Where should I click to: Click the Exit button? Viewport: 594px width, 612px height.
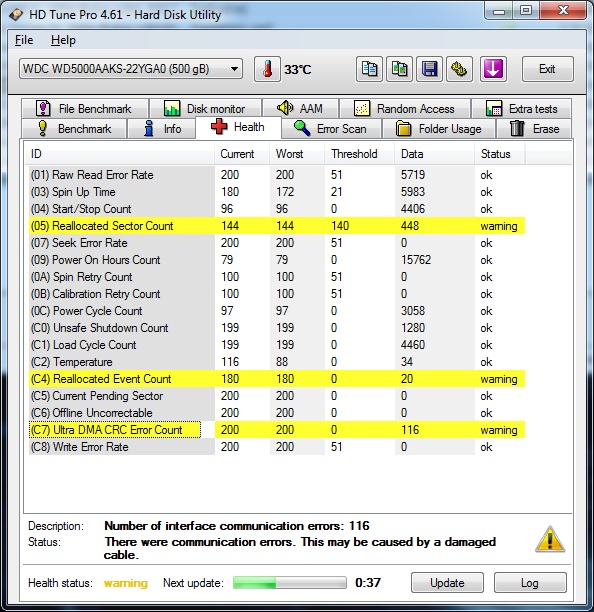pyautogui.click(x=548, y=69)
